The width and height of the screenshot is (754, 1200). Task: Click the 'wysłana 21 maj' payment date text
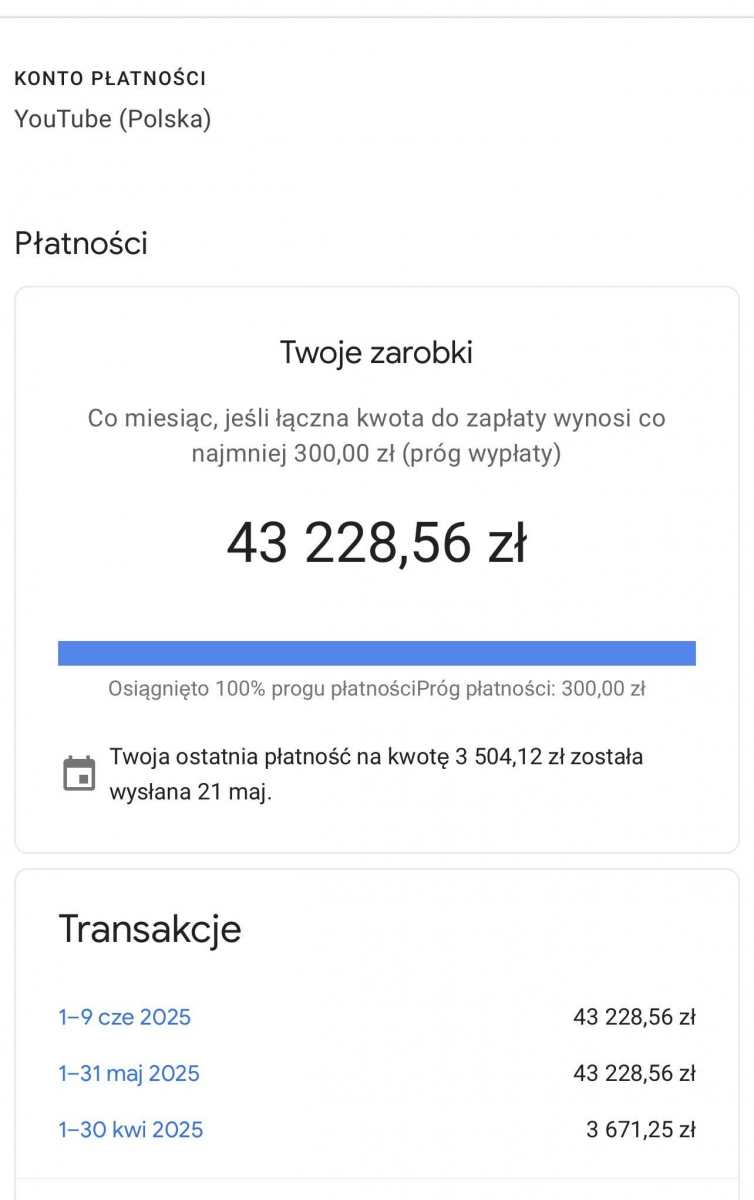point(190,792)
